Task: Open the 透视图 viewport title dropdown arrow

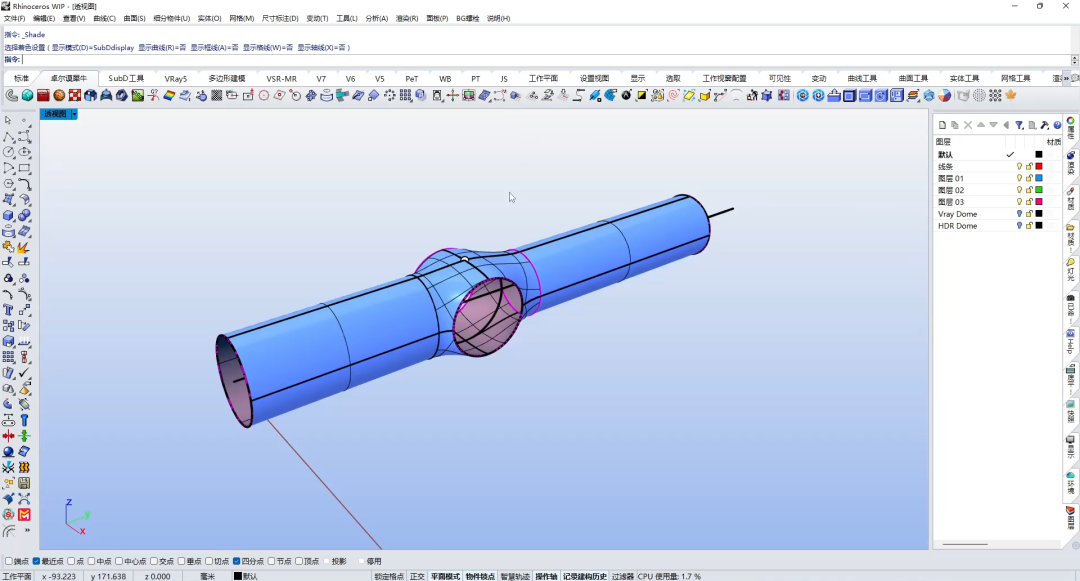Action: (74, 114)
